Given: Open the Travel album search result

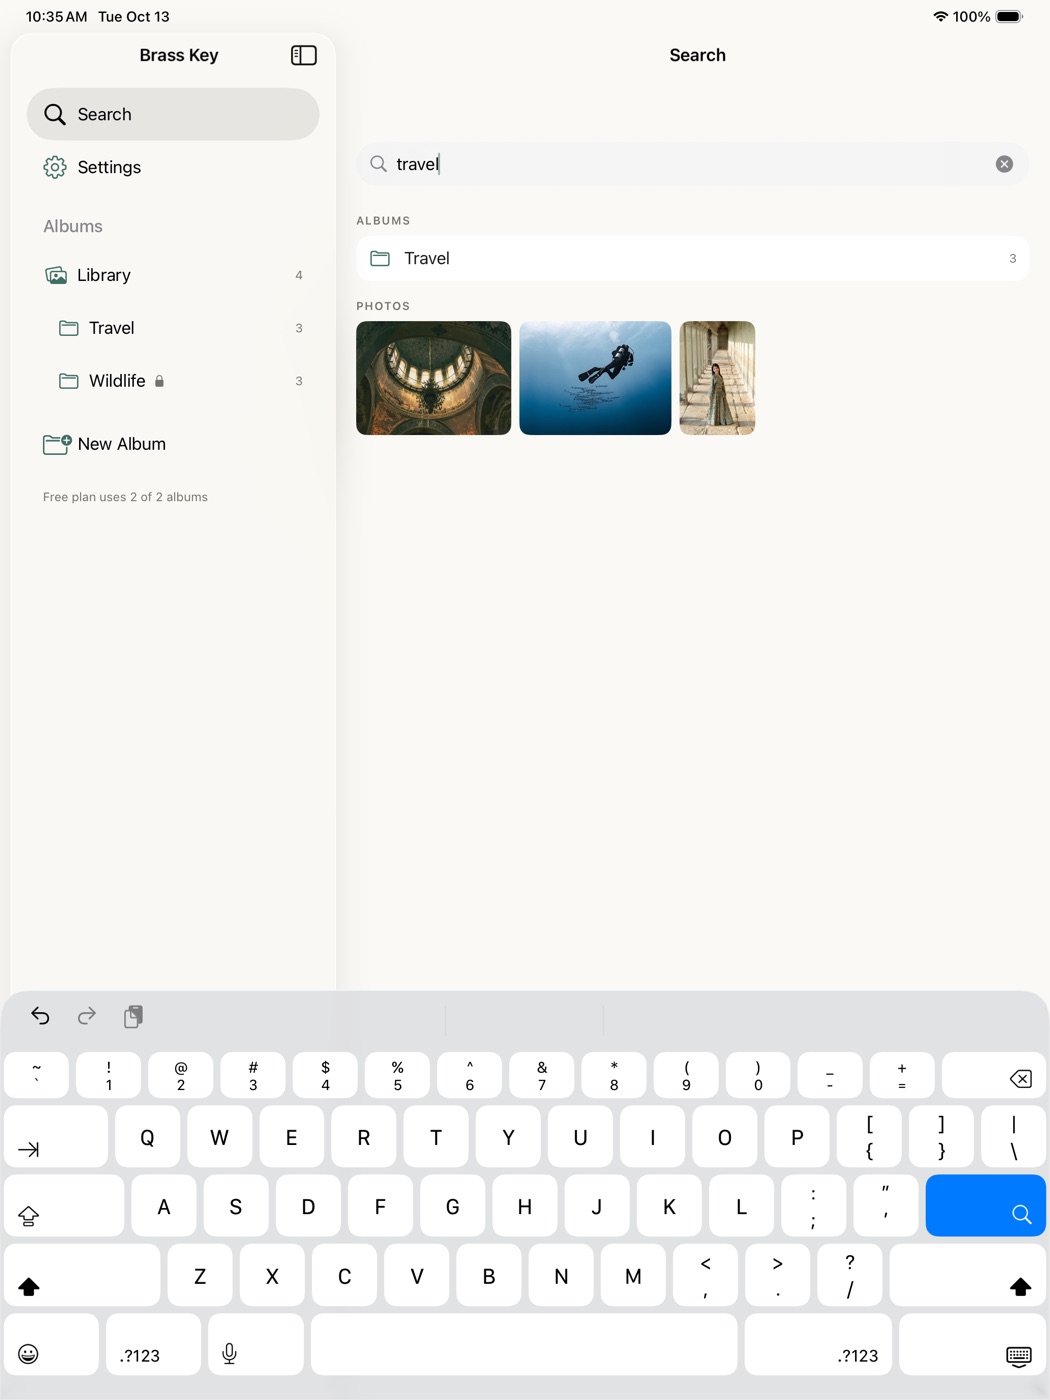Looking at the screenshot, I should coord(692,258).
